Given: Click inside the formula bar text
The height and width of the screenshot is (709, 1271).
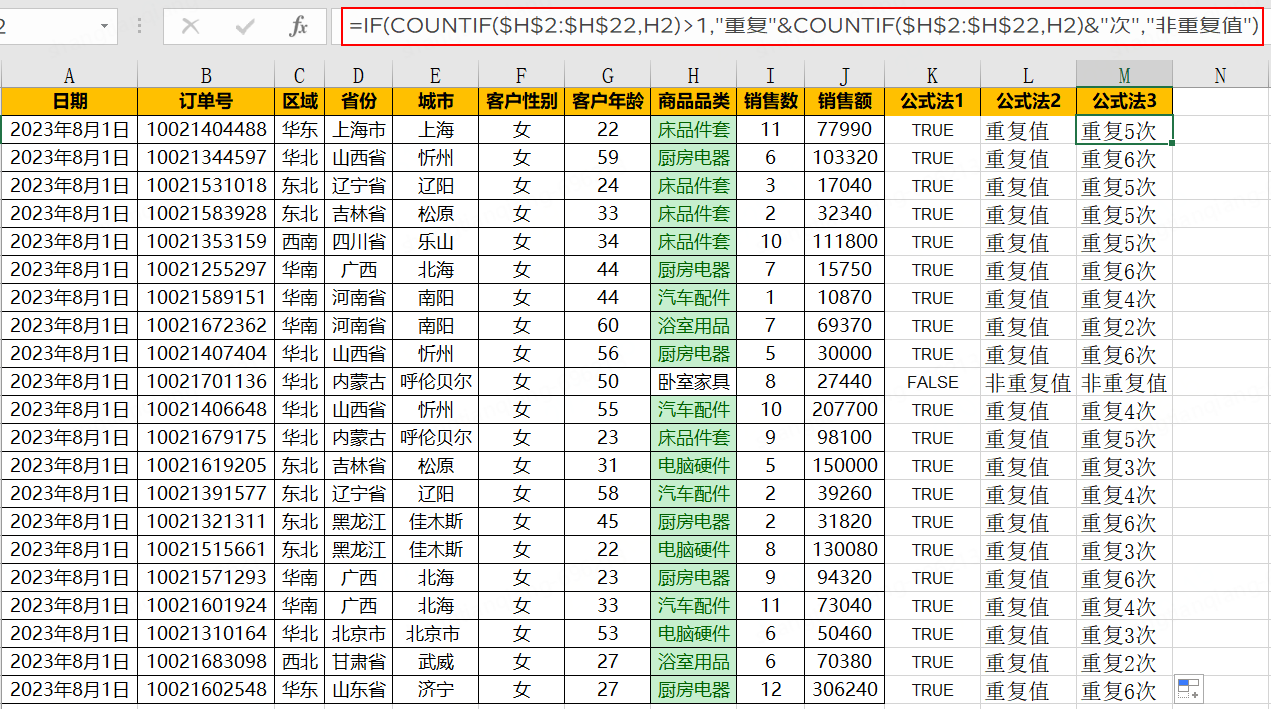Looking at the screenshot, I should point(803,27).
